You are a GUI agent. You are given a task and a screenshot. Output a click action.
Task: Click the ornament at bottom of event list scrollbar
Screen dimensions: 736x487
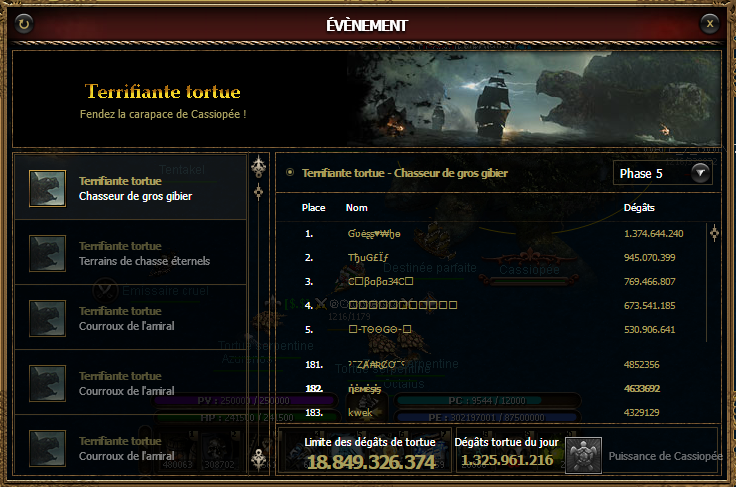pos(259,459)
